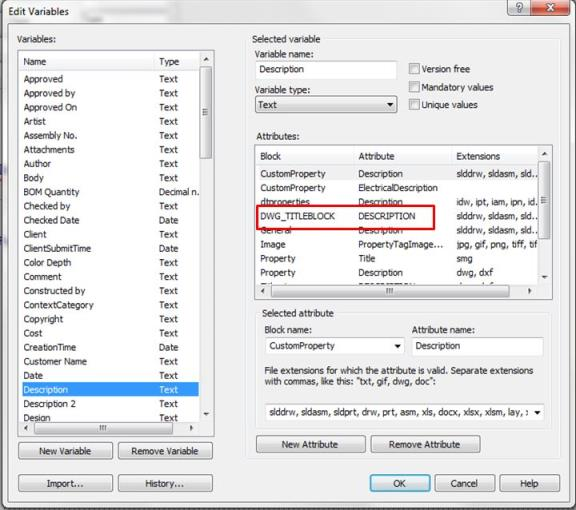Select the highlighted Description variable
Viewport: 576px width, 510px height.
point(110,389)
